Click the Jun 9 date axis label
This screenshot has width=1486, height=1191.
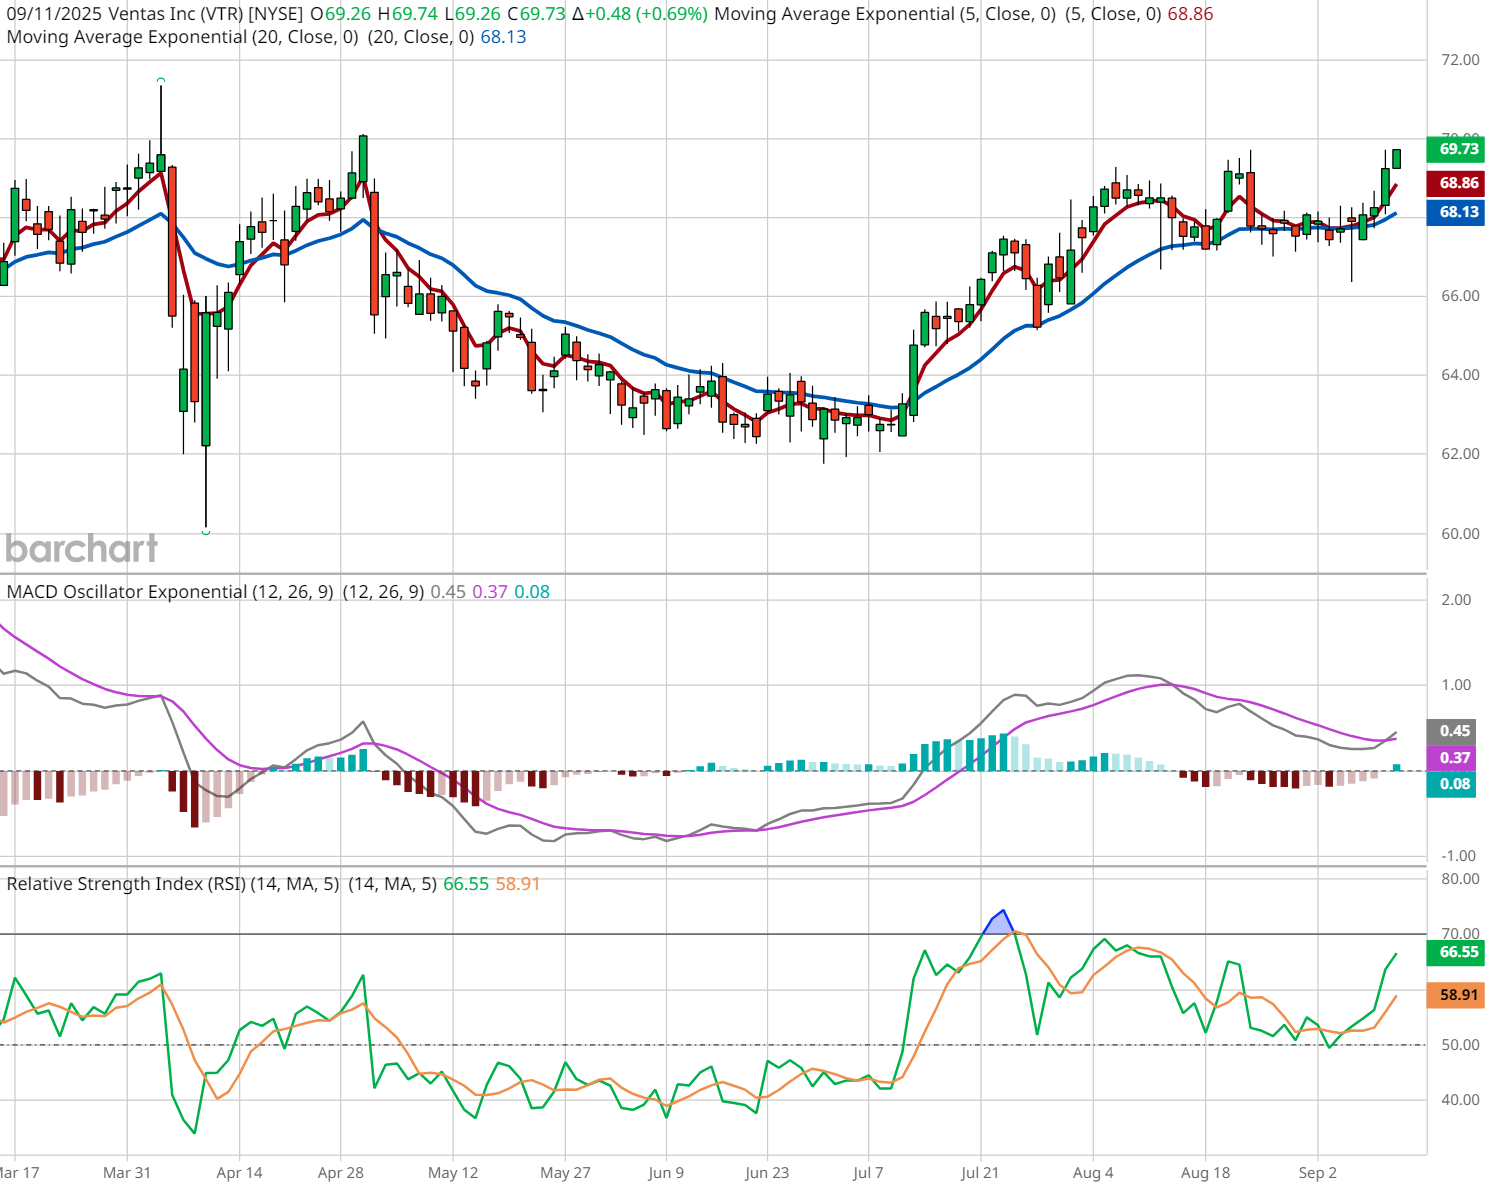tap(666, 1172)
